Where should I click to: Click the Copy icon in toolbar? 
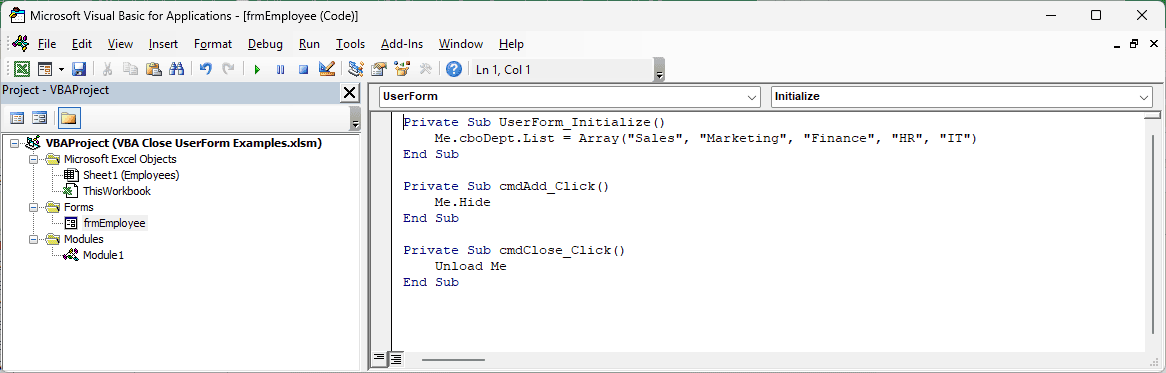pos(130,69)
